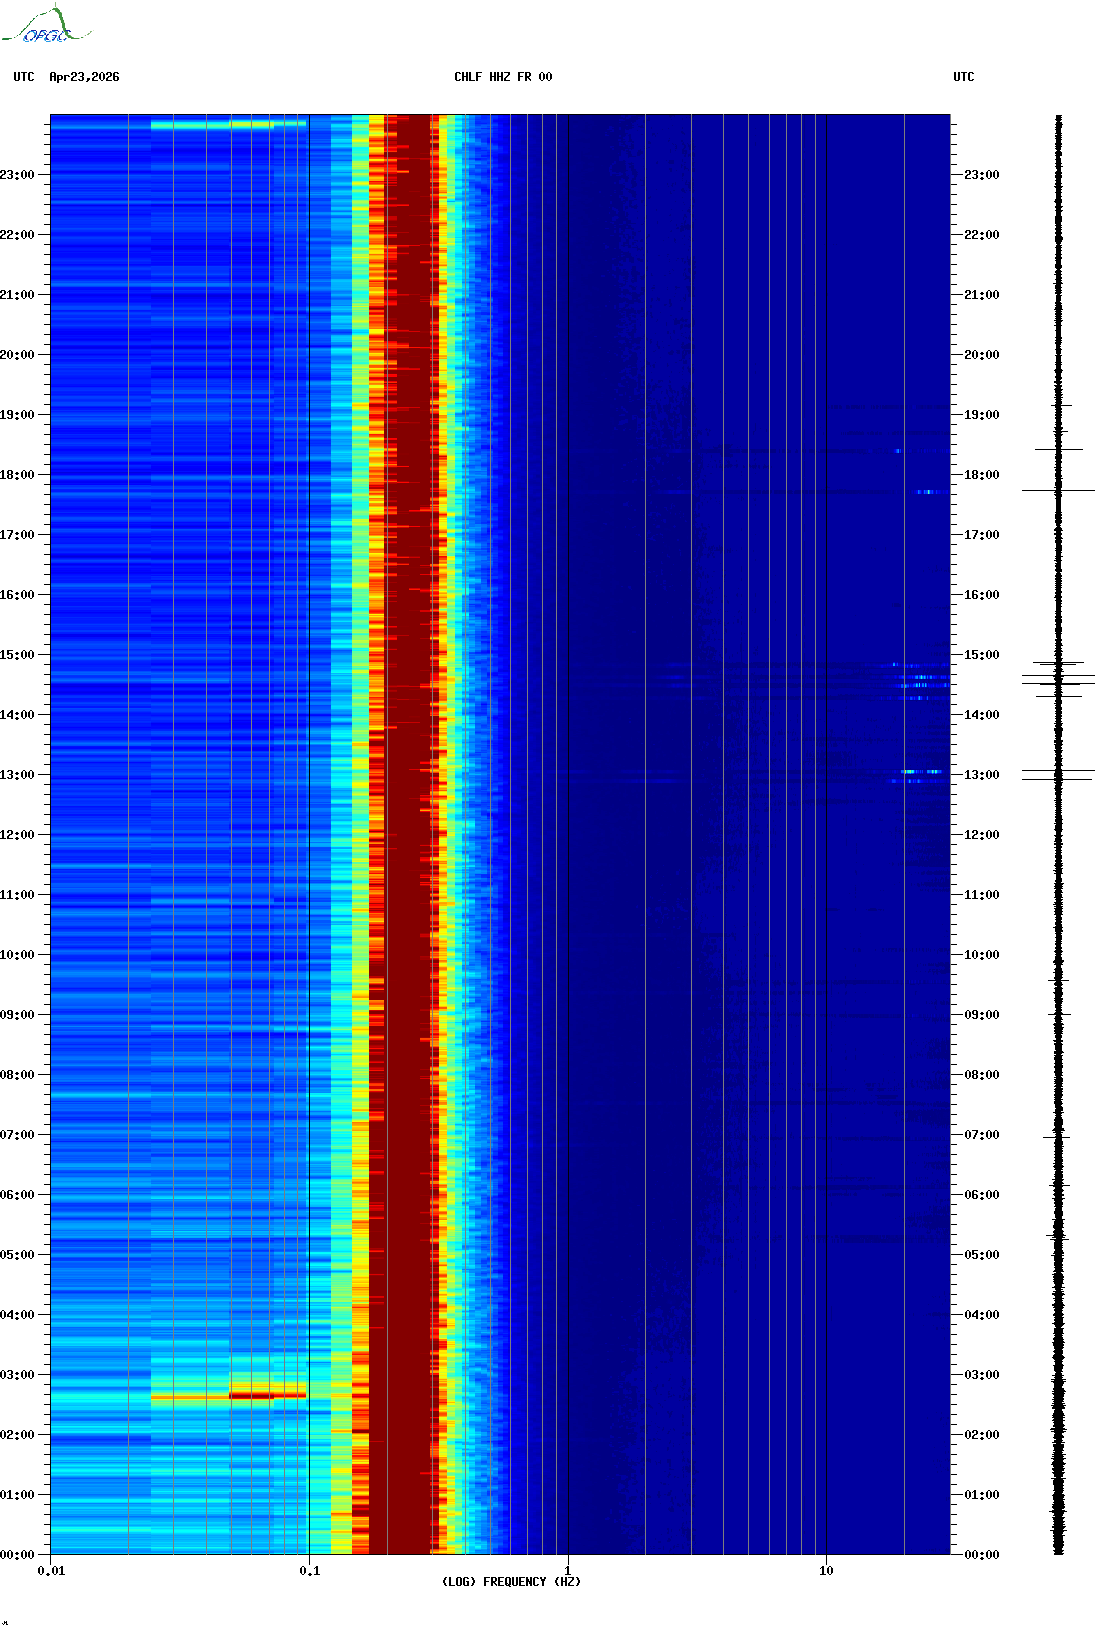Select the 00:00 time label on right axis

(981, 1555)
